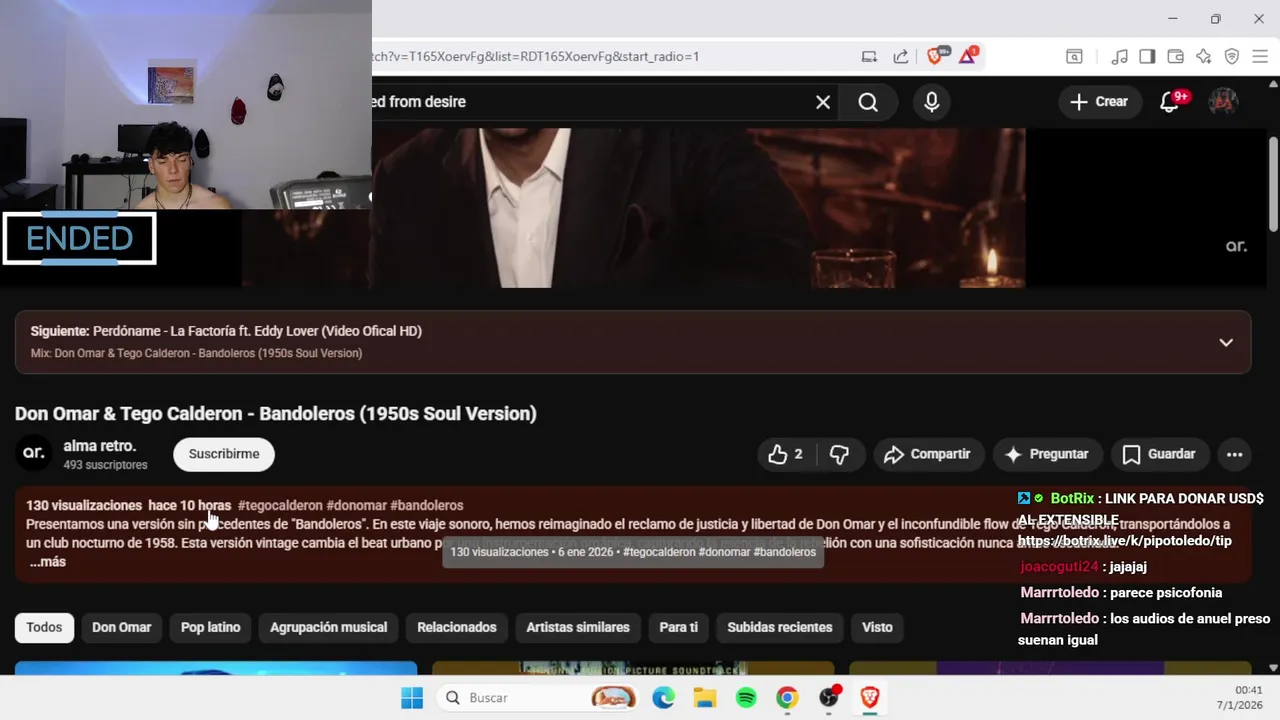Open Brave VPN shield icon
Image resolution: width=1280 pixels, height=720 pixels.
point(1232,56)
